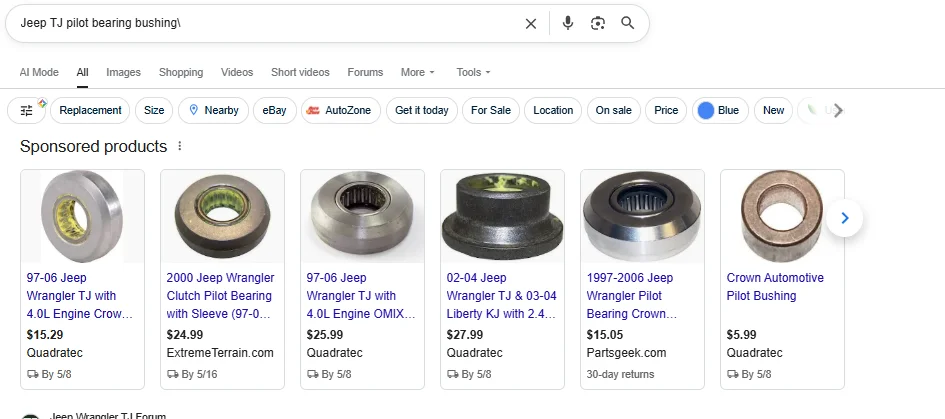This screenshot has height=419, width=945.
Task: Apply the New condition filter chip
Action: point(773,110)
